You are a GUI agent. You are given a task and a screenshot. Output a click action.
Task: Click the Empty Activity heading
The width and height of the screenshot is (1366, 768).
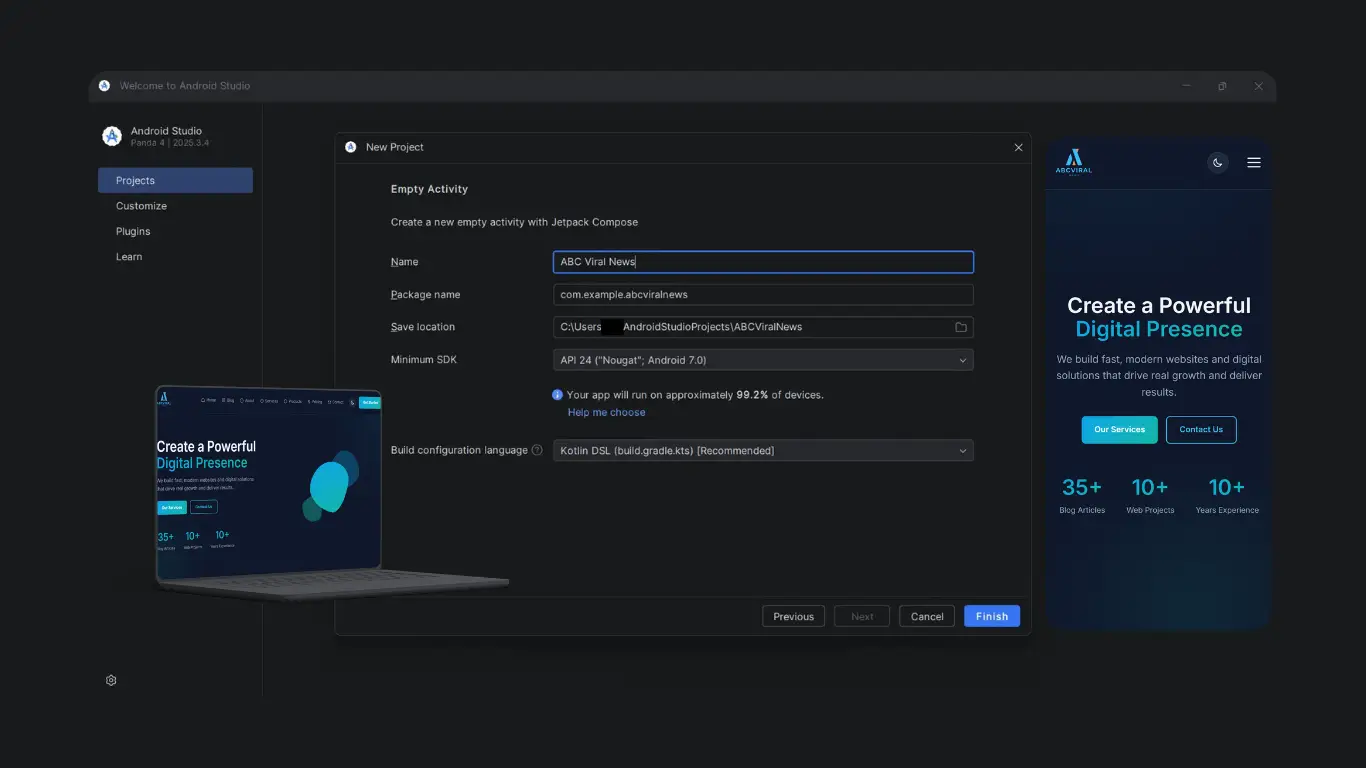click(429, 189)
